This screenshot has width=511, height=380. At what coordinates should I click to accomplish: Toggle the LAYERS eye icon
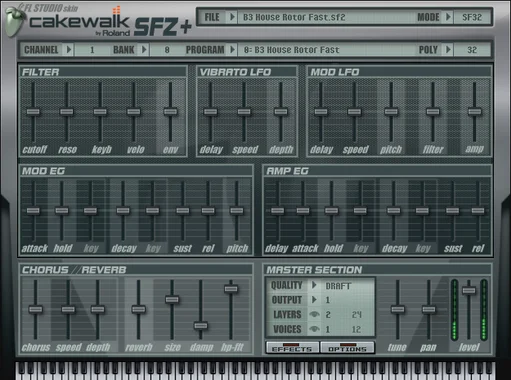[x=314, y=314]
